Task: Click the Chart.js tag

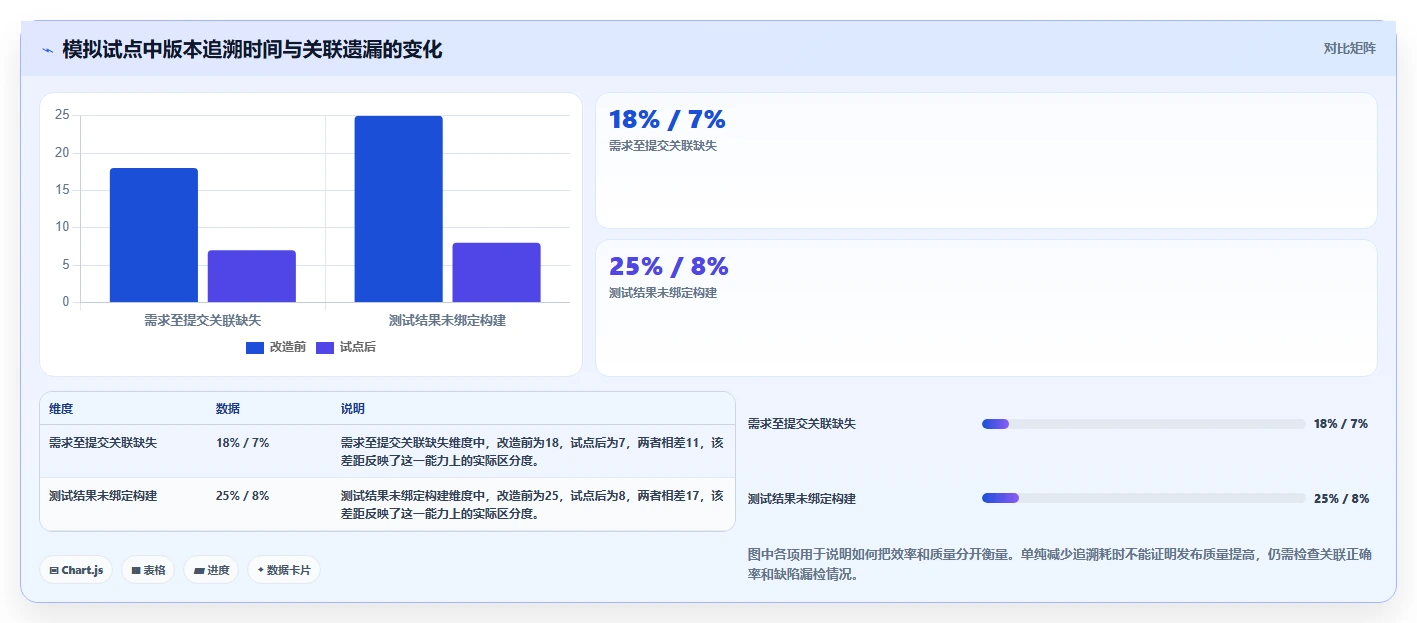Action: point(76,570)
